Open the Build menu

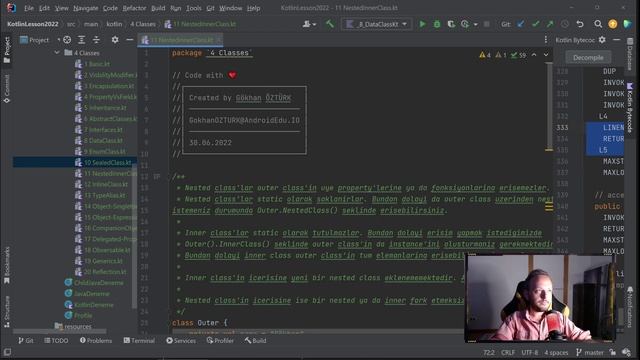tap(158, 8)
